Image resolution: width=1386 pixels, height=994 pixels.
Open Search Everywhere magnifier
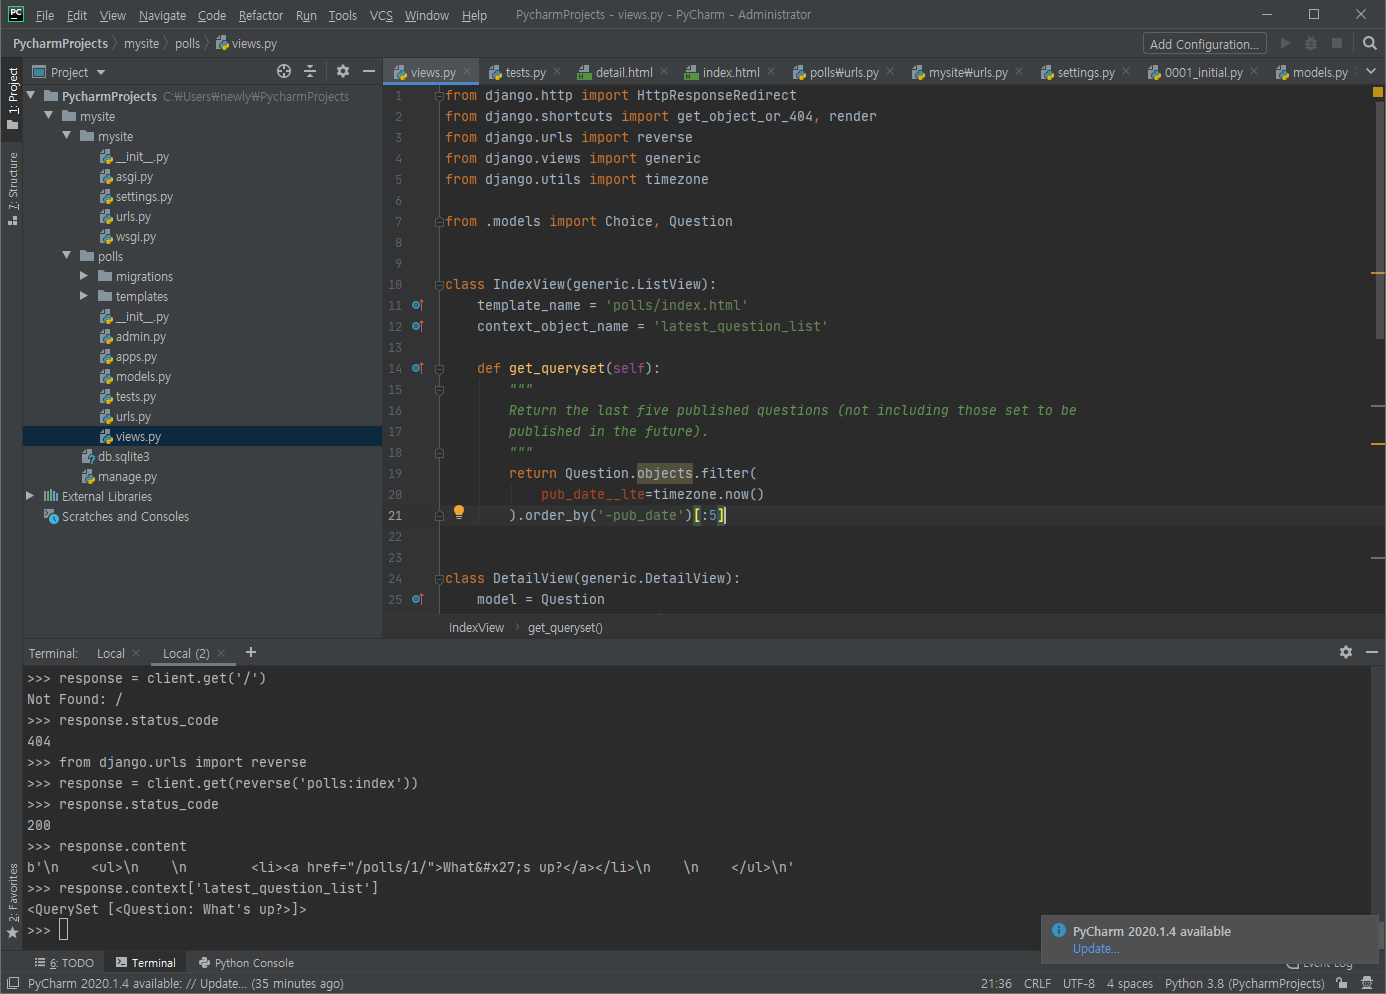1370,43
